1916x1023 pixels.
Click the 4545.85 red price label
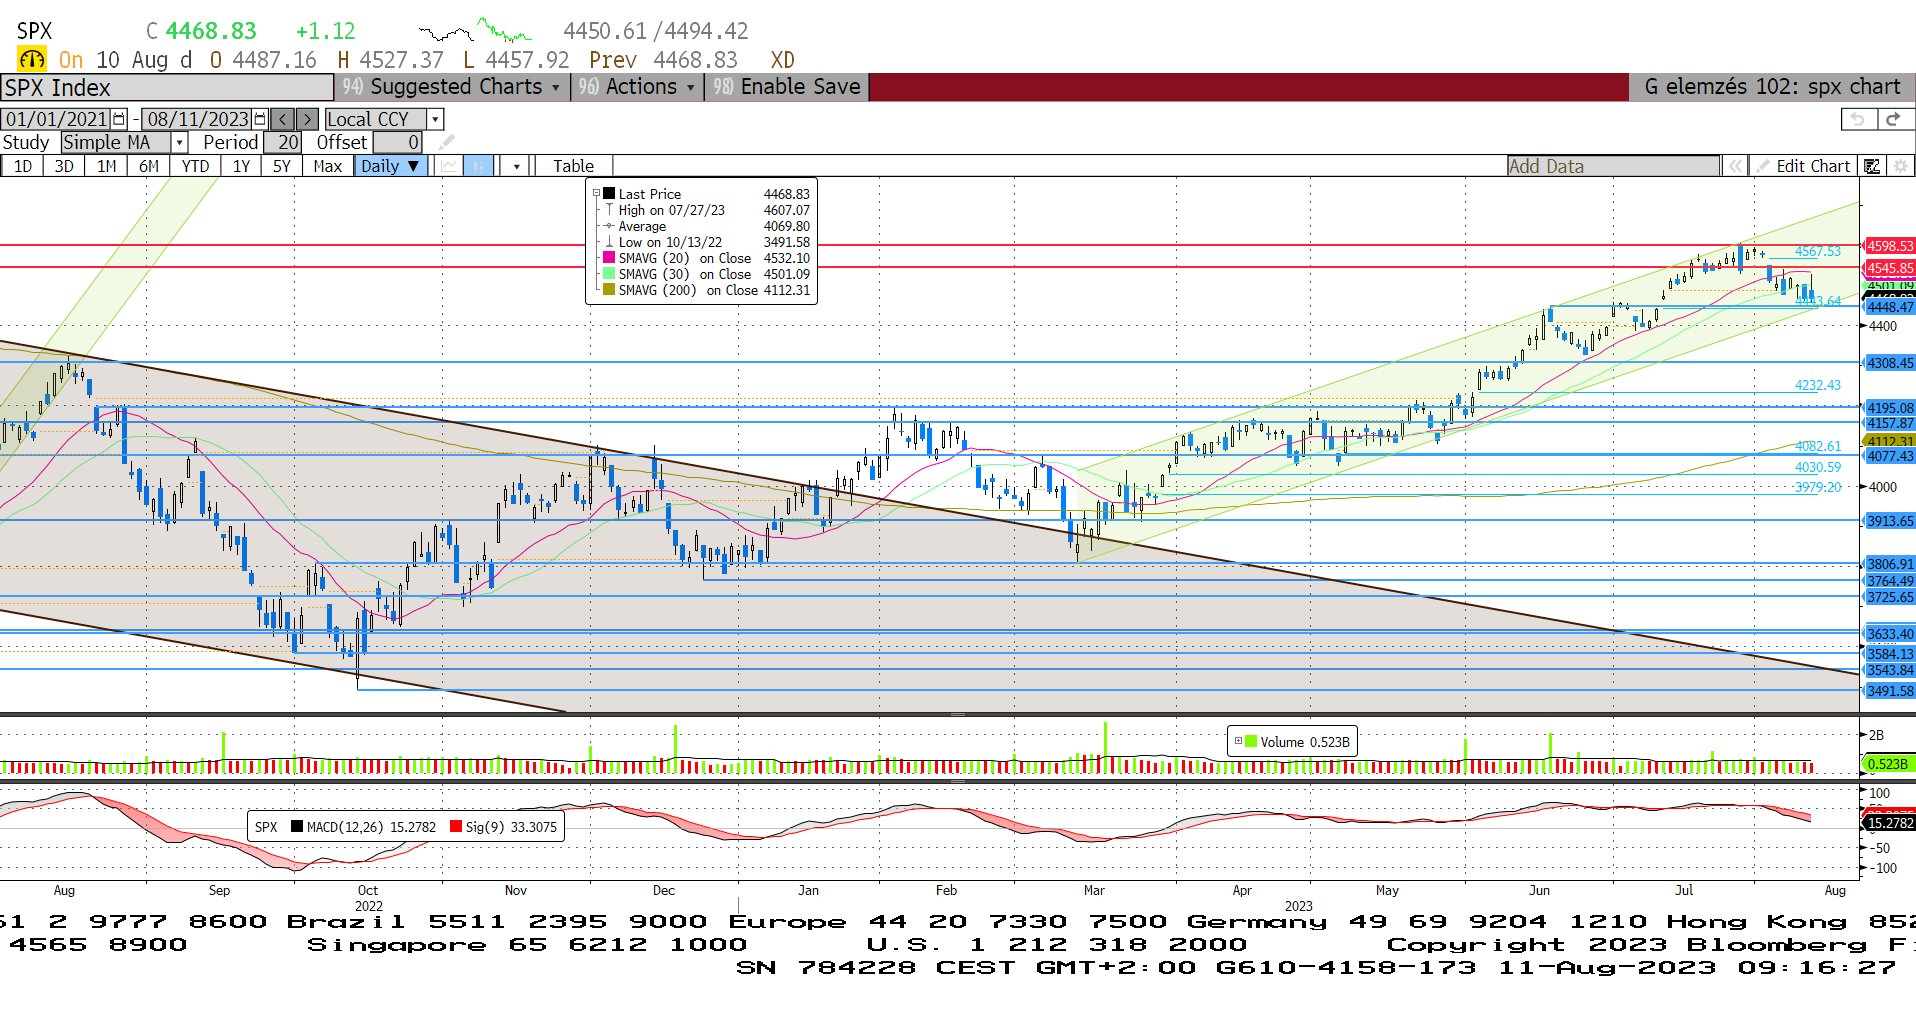pos(1889,268)
